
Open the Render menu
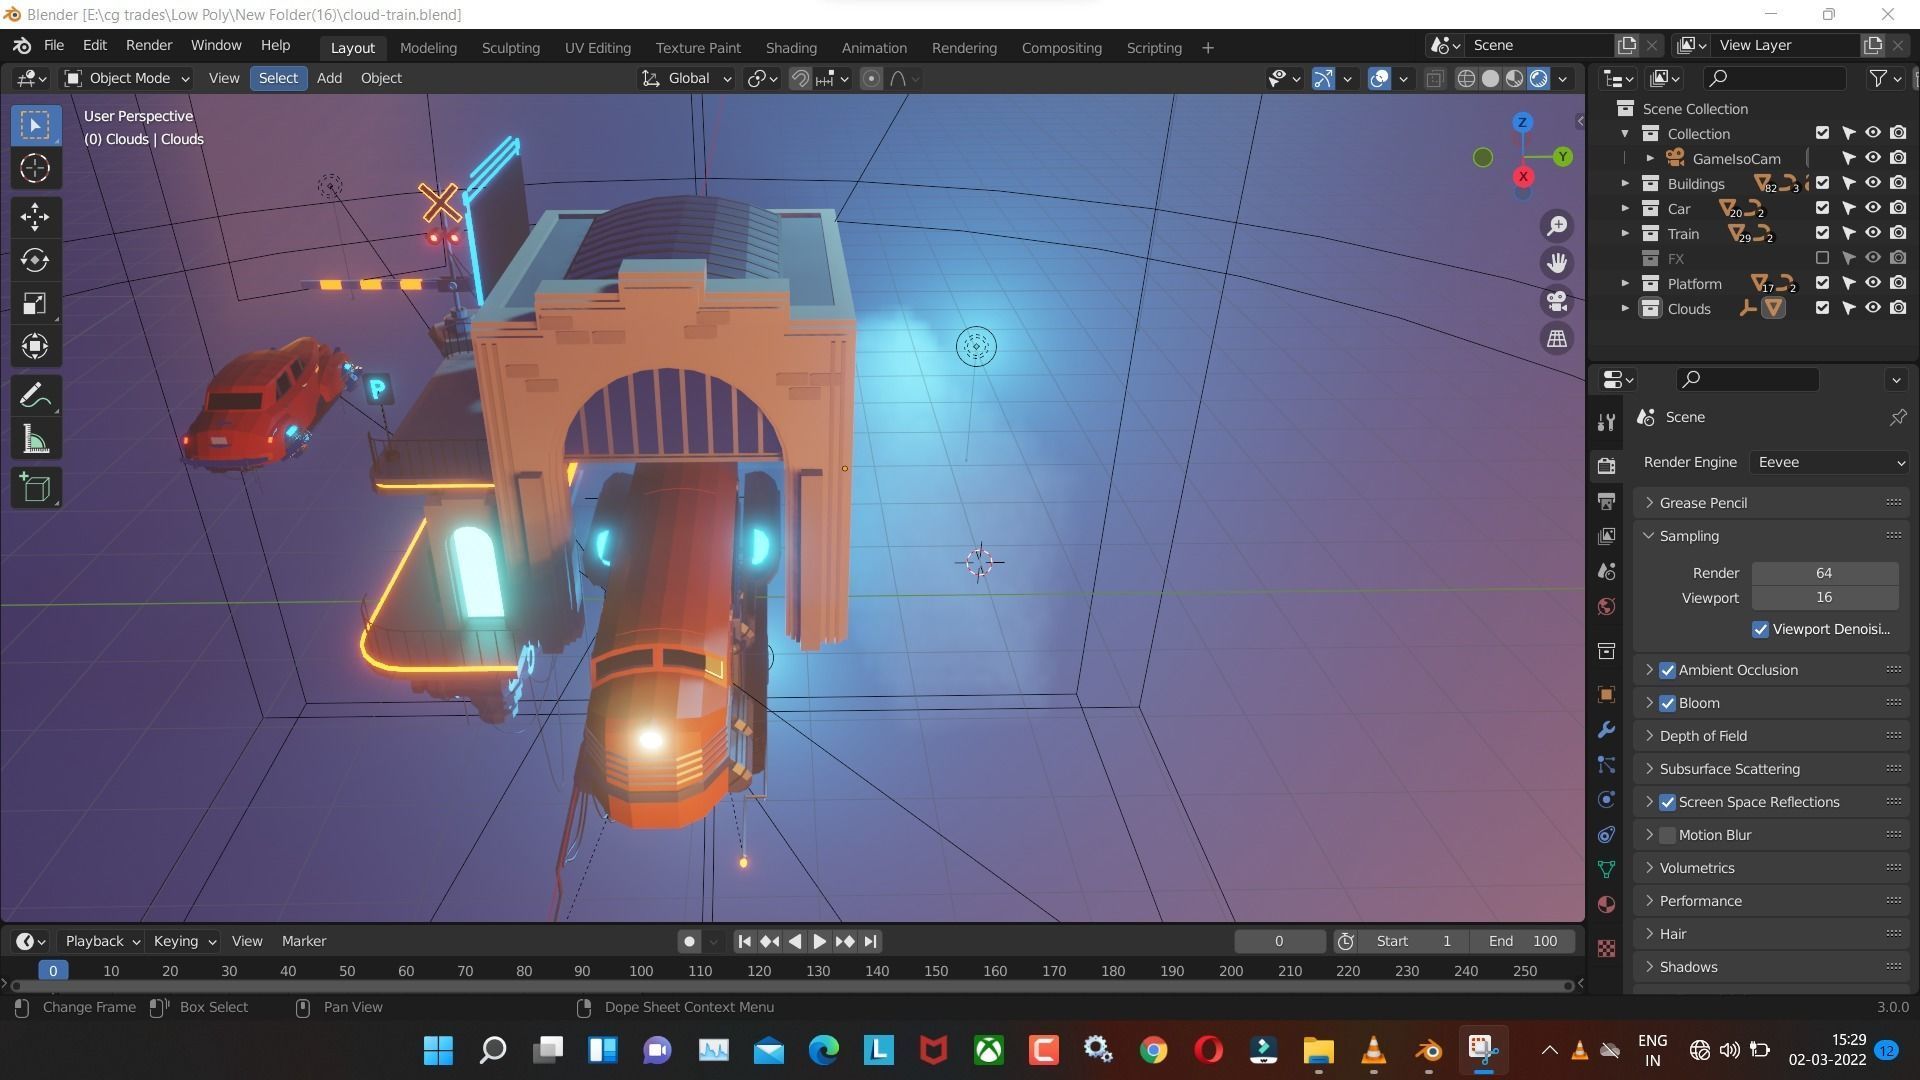coord(149,46)
